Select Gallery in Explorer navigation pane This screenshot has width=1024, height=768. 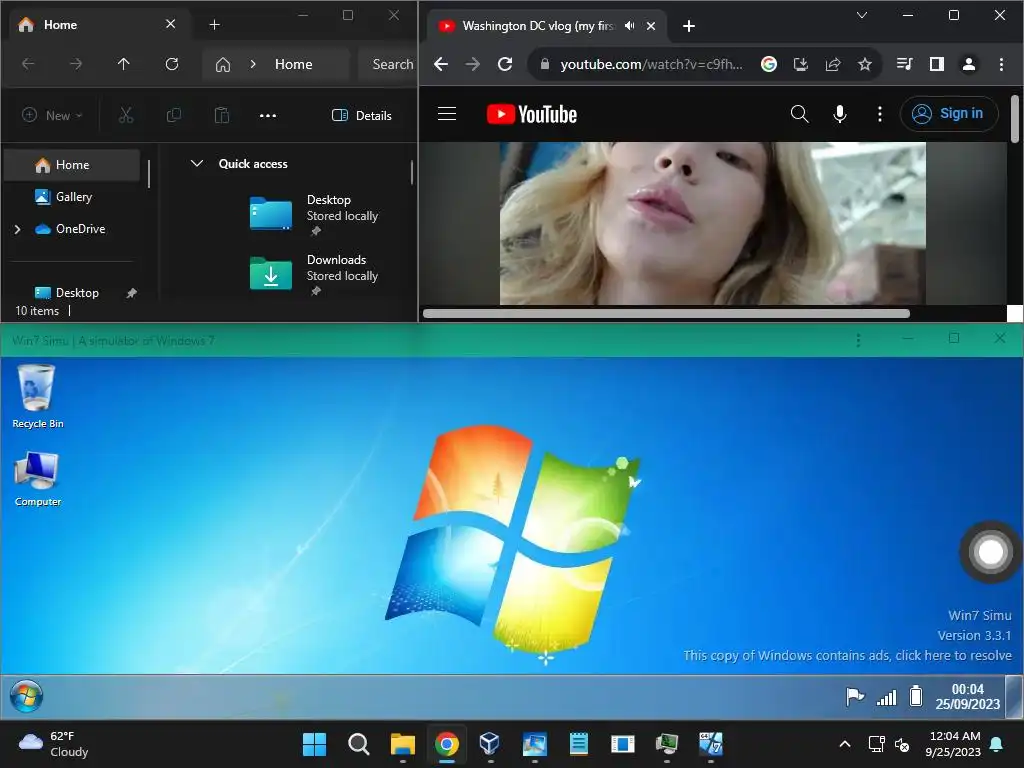coord(72,197)
